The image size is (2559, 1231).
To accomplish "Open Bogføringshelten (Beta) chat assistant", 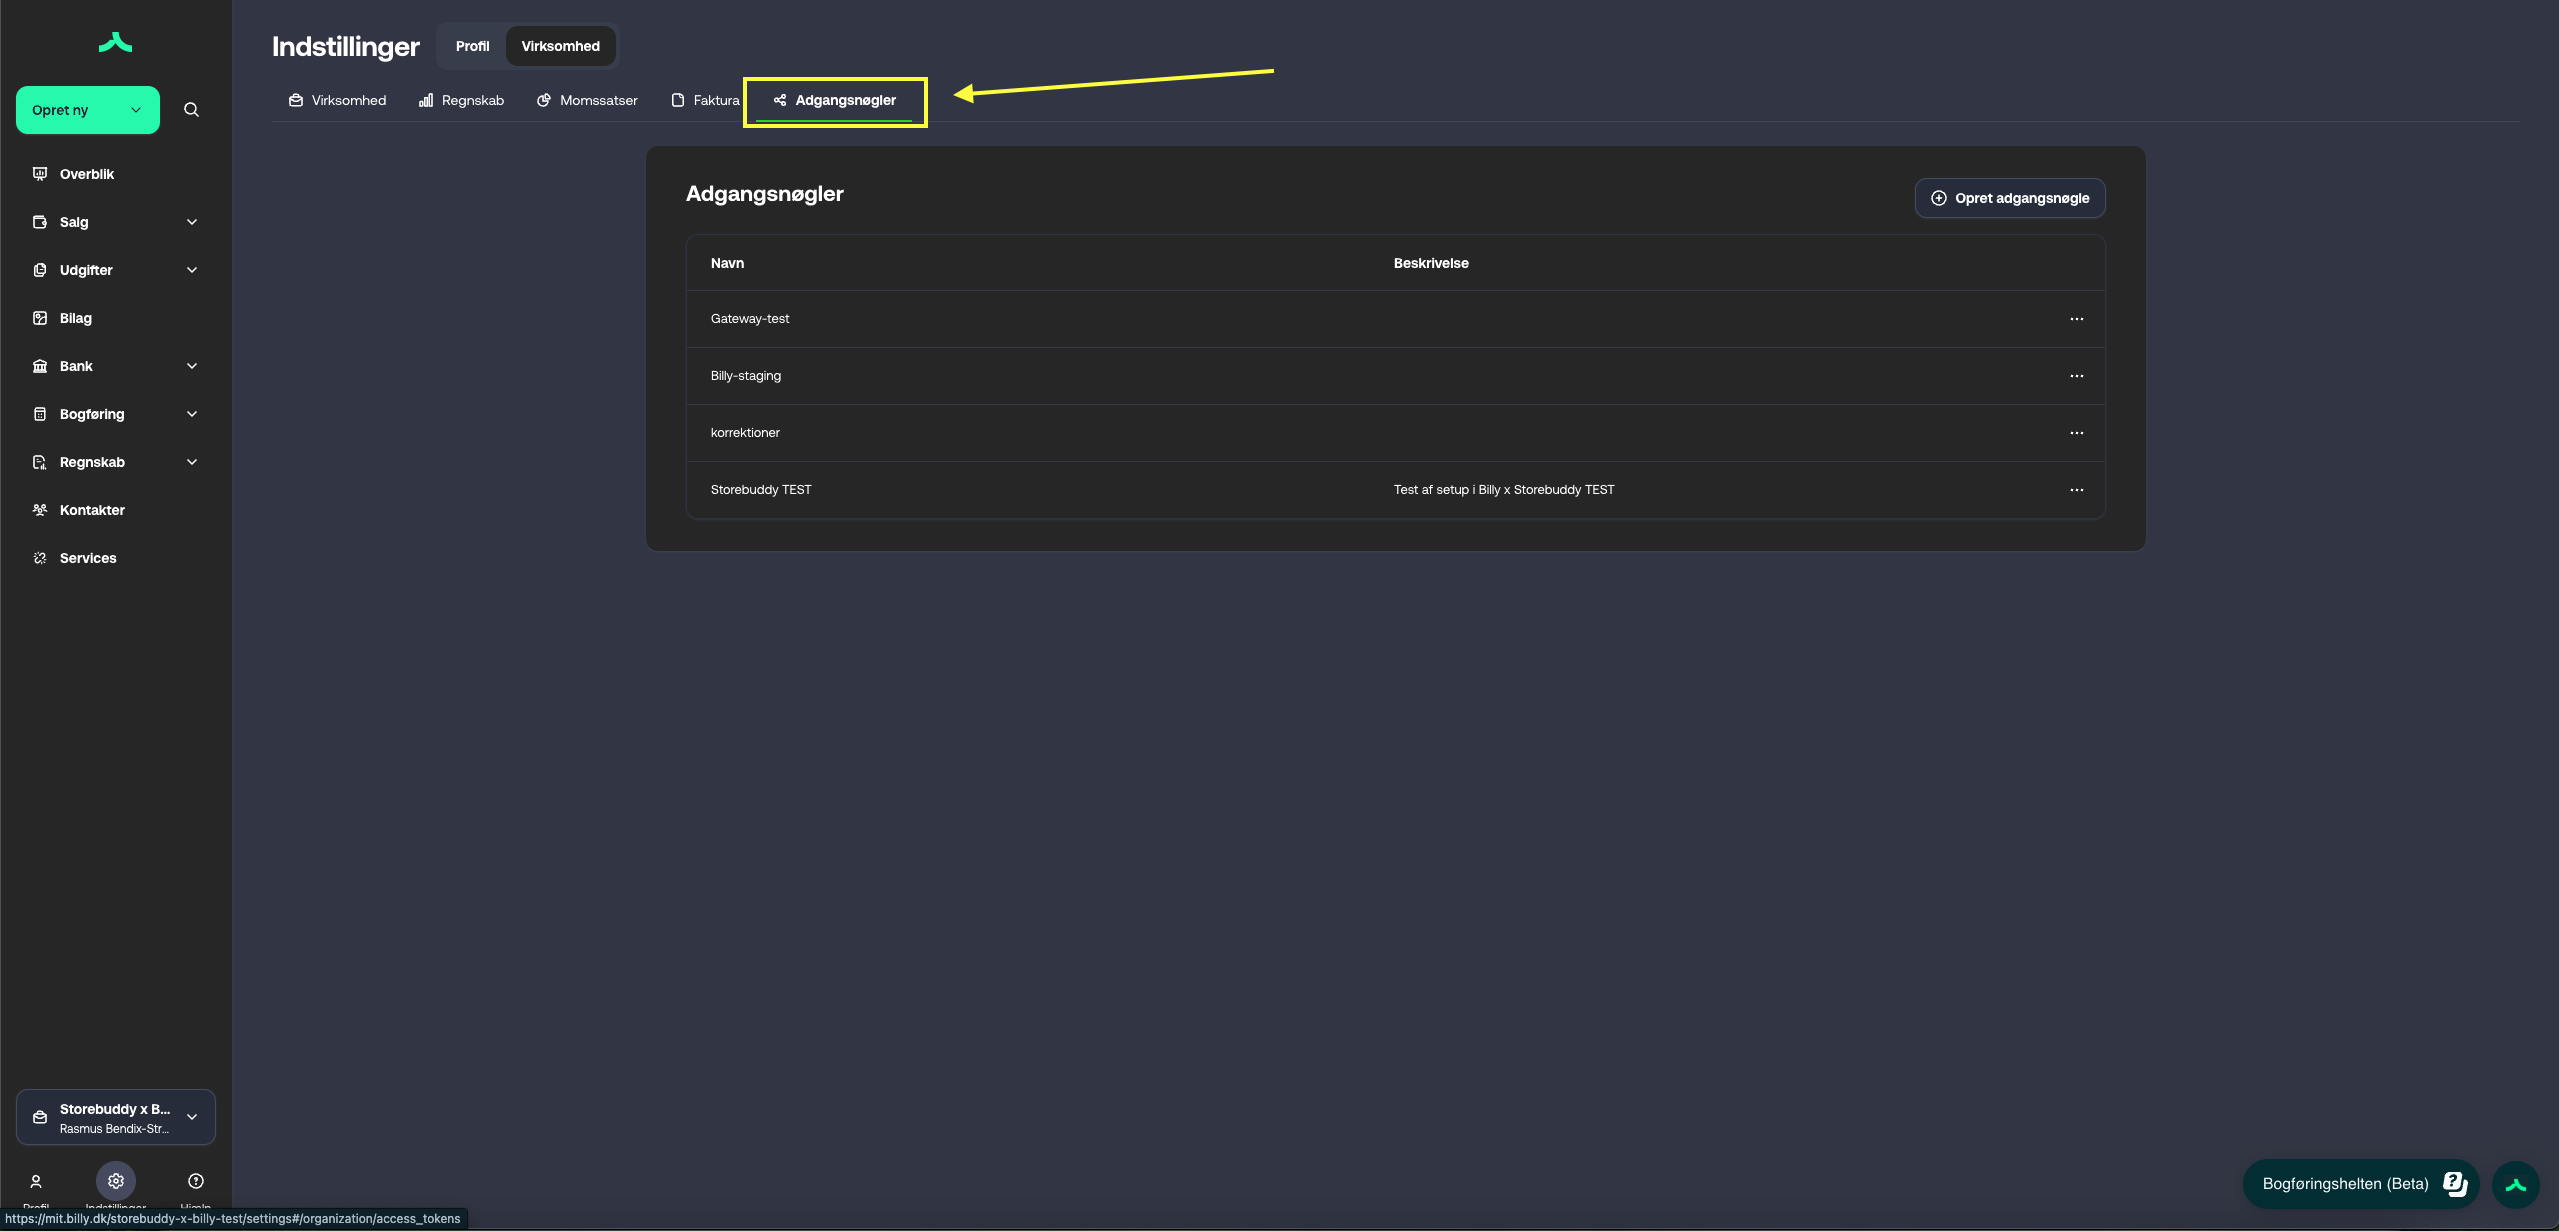I will pyautogui.click(x=2360, y=1184).
